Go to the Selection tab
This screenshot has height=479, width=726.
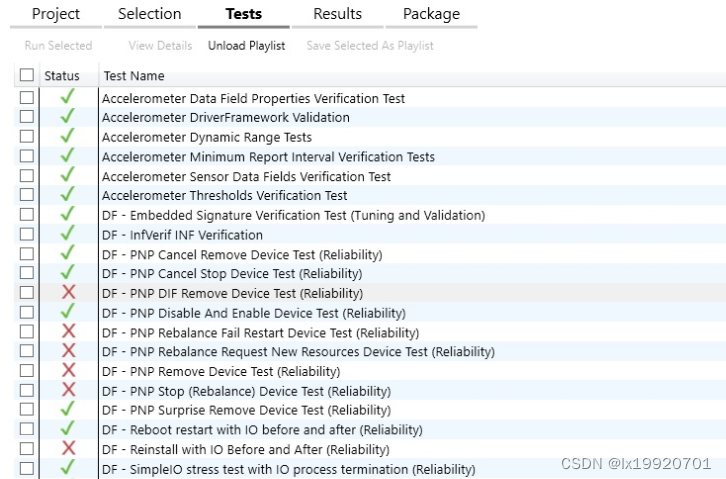(150, 14)
